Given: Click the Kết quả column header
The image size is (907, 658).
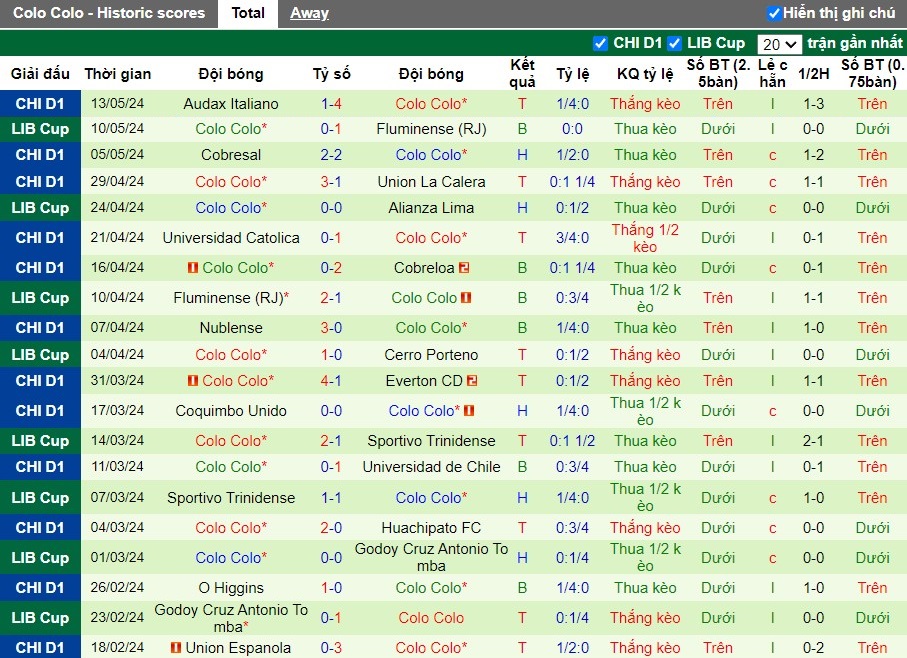Looking at the screenshot, I should pyautogui.click(x=522, y=73).
